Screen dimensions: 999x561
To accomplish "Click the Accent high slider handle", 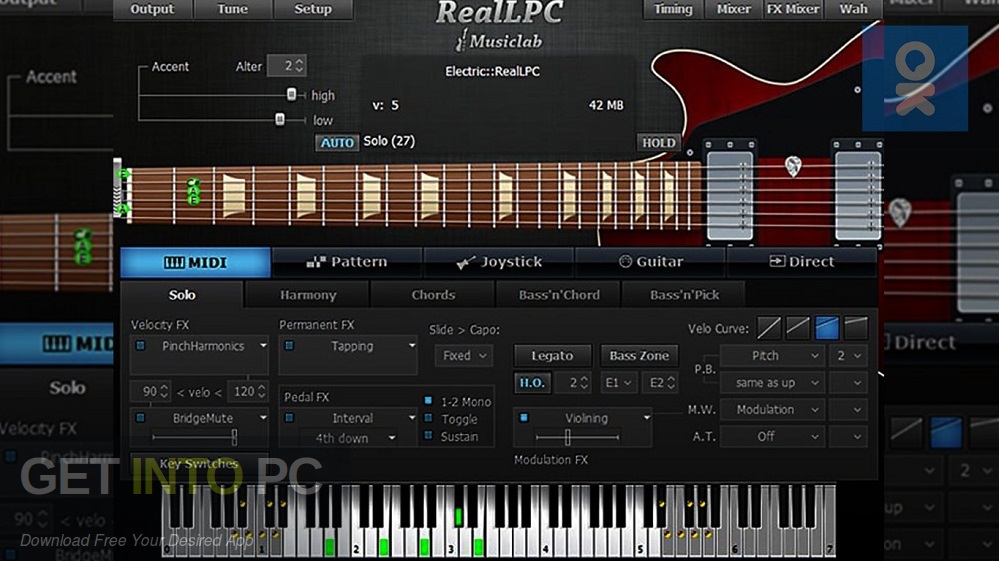I will (x=291, y=95).
